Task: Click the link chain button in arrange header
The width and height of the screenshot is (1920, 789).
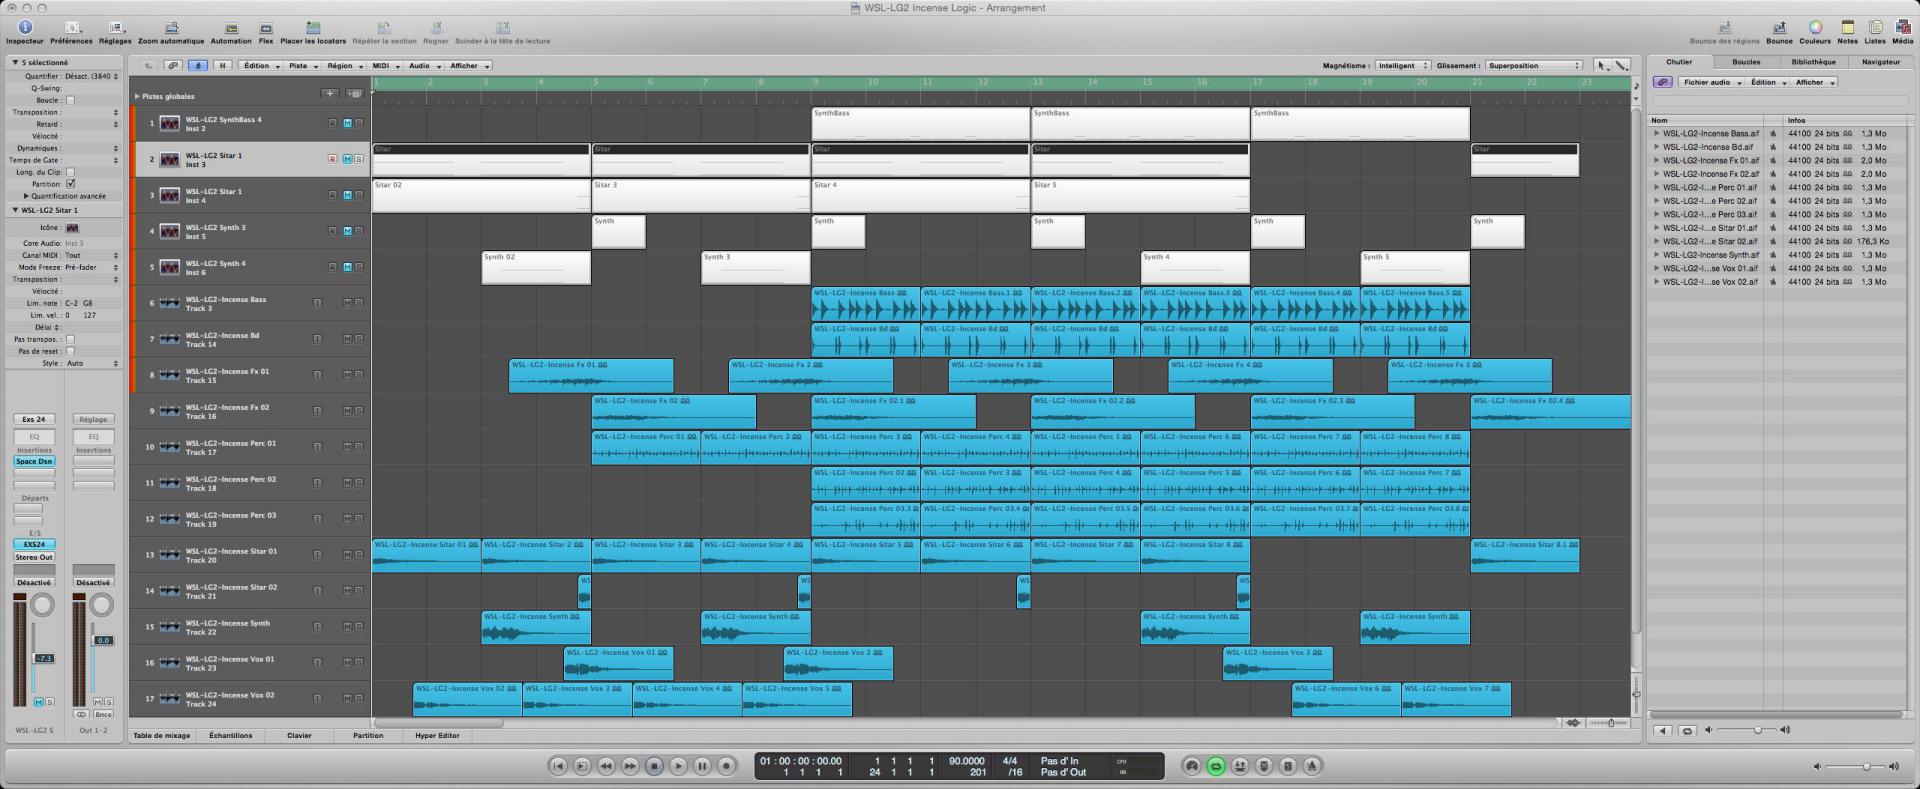Action: [x=173, y=66]
